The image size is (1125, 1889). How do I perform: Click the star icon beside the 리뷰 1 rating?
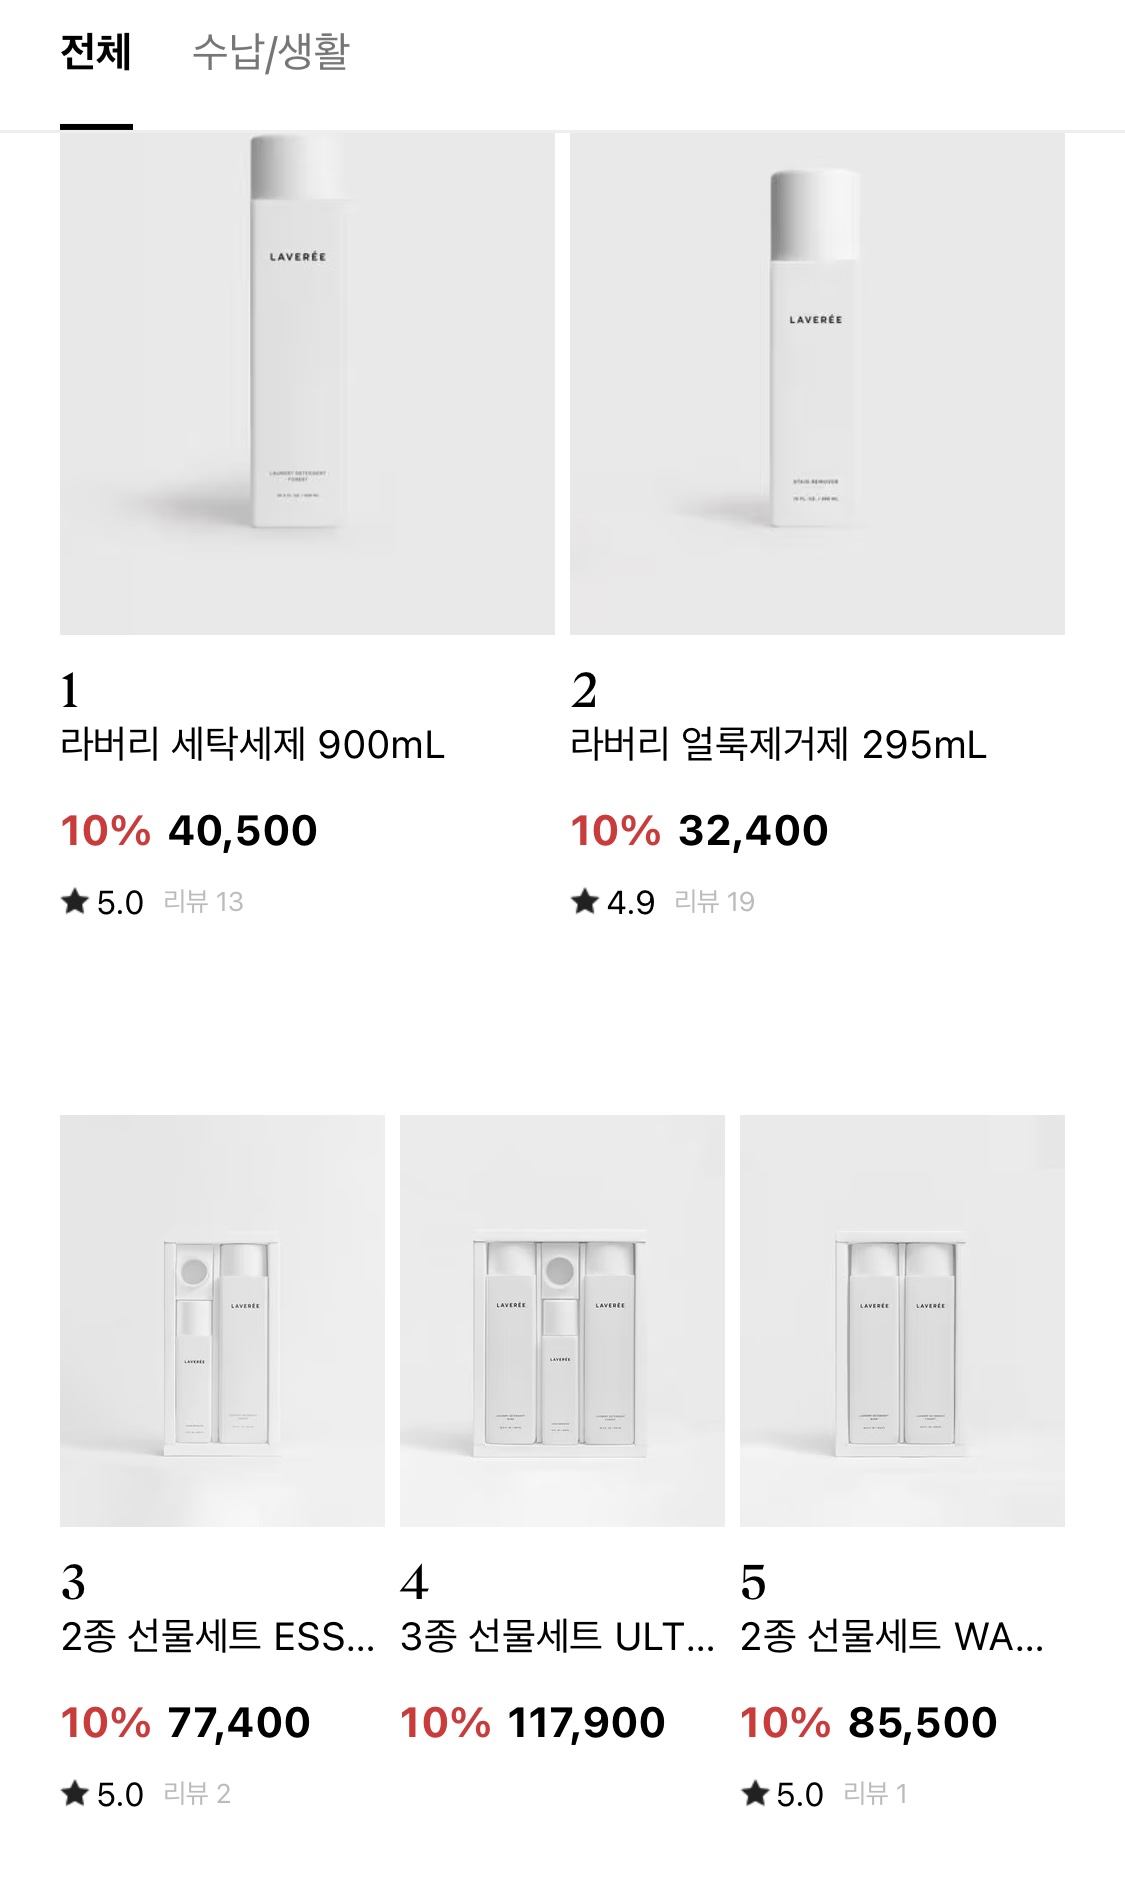coord(755,1794)
